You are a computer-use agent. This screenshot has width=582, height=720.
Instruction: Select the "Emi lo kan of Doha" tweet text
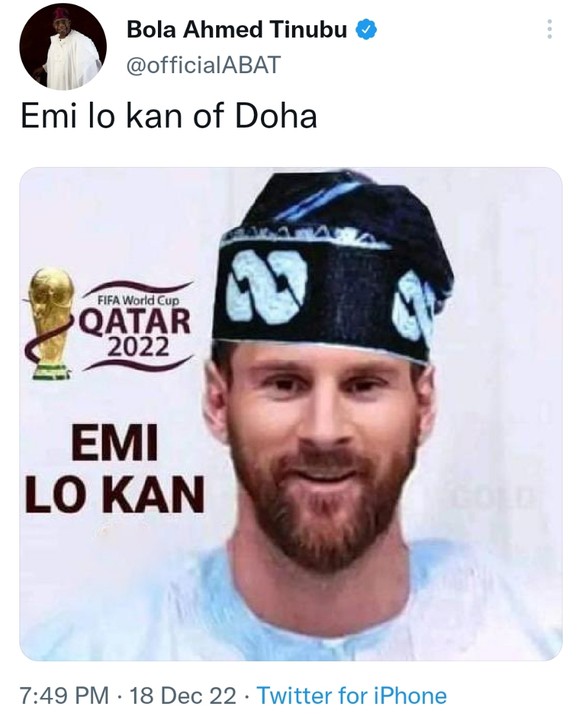coord(169,116)
